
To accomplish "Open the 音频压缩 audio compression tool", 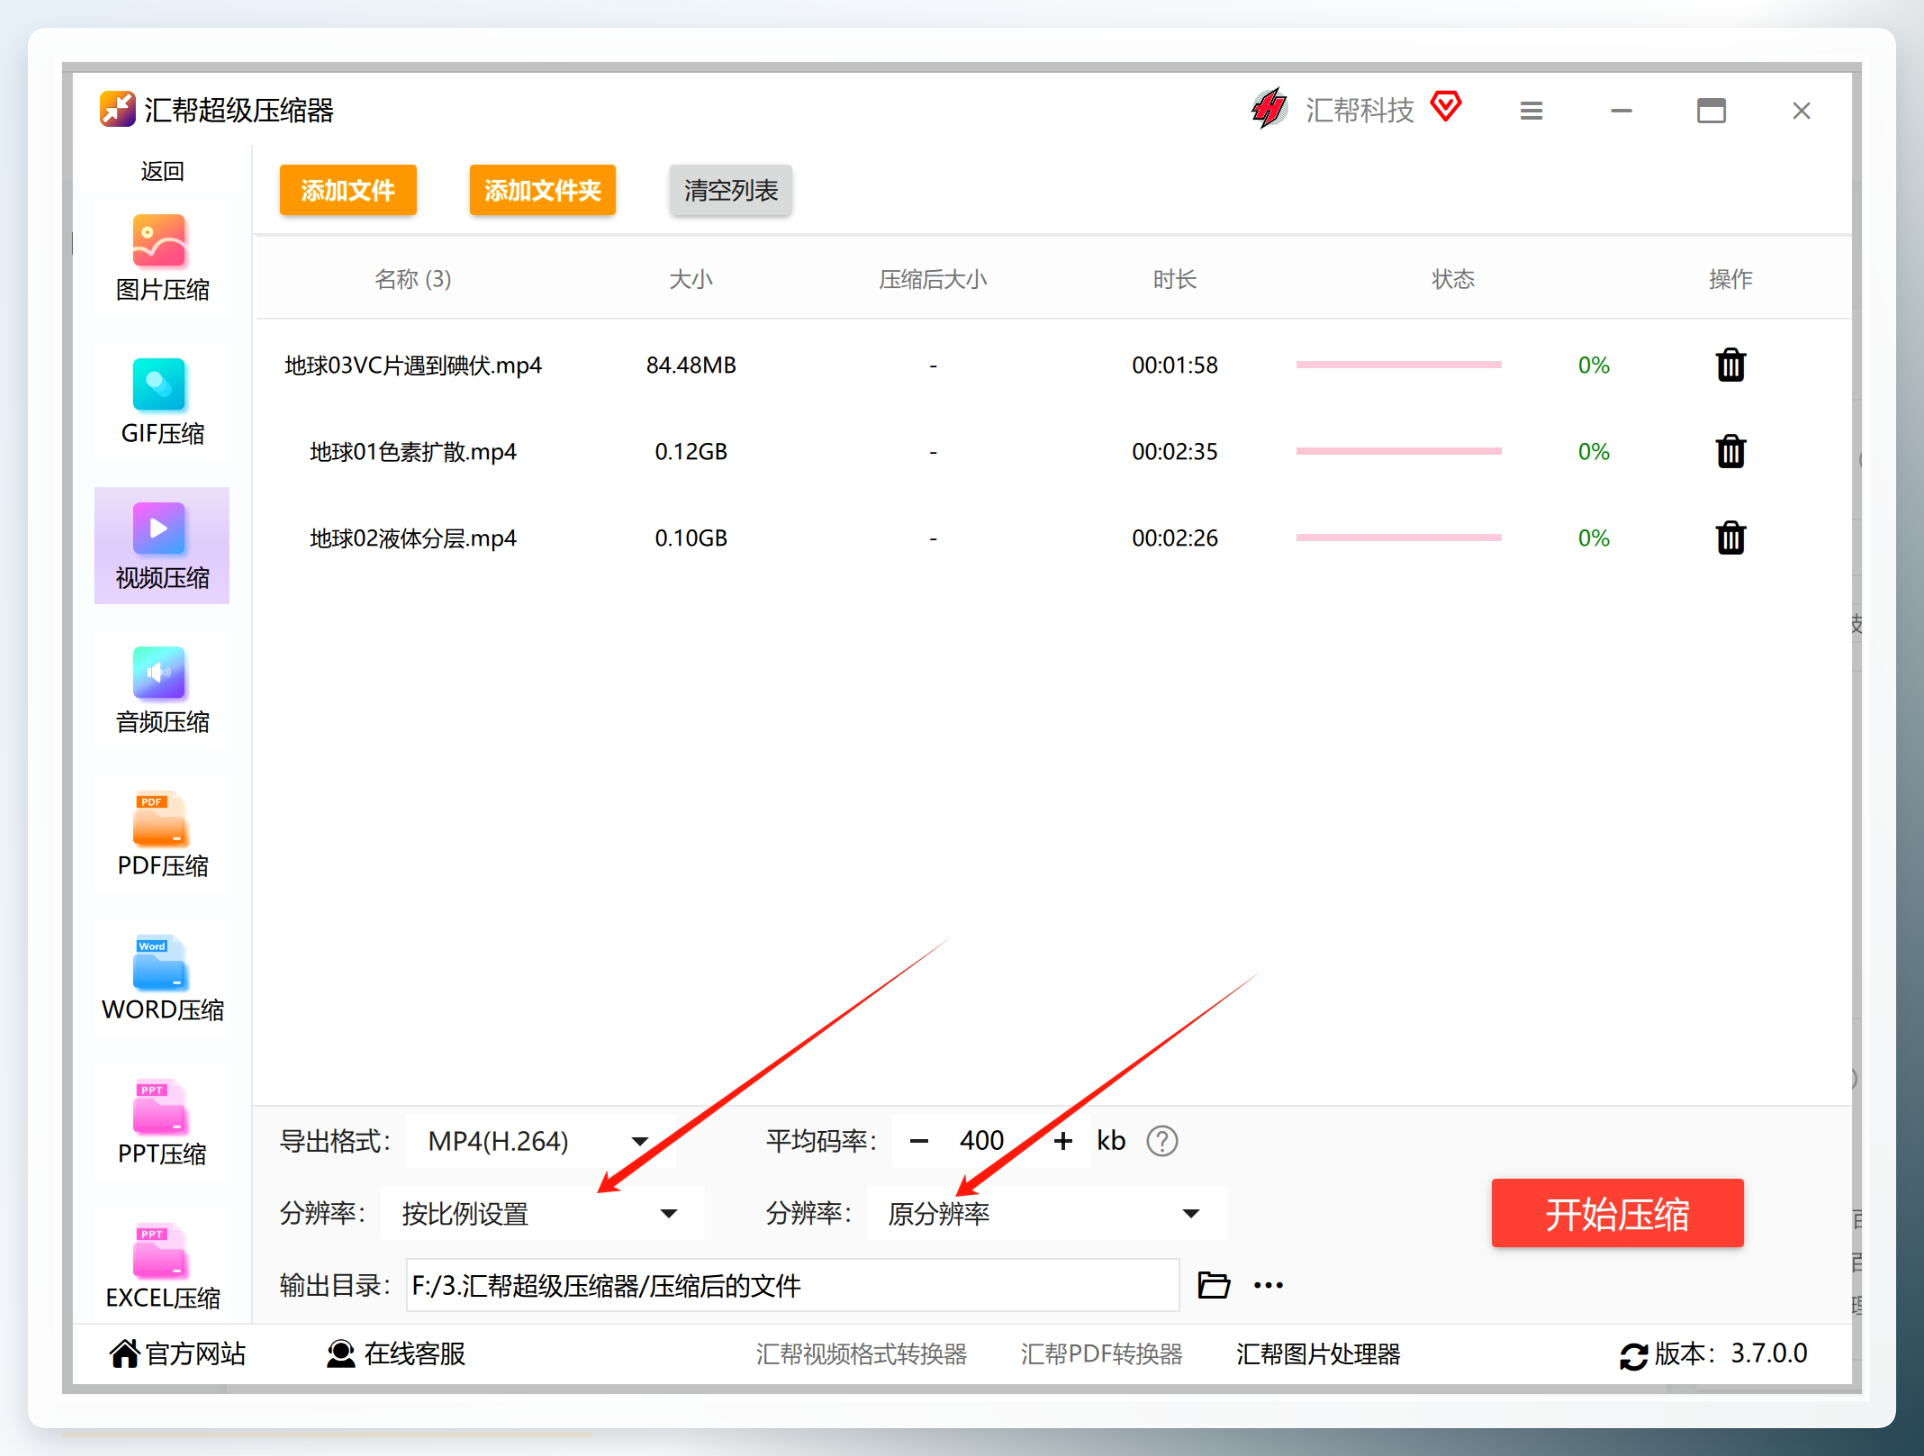I will 162,691.
